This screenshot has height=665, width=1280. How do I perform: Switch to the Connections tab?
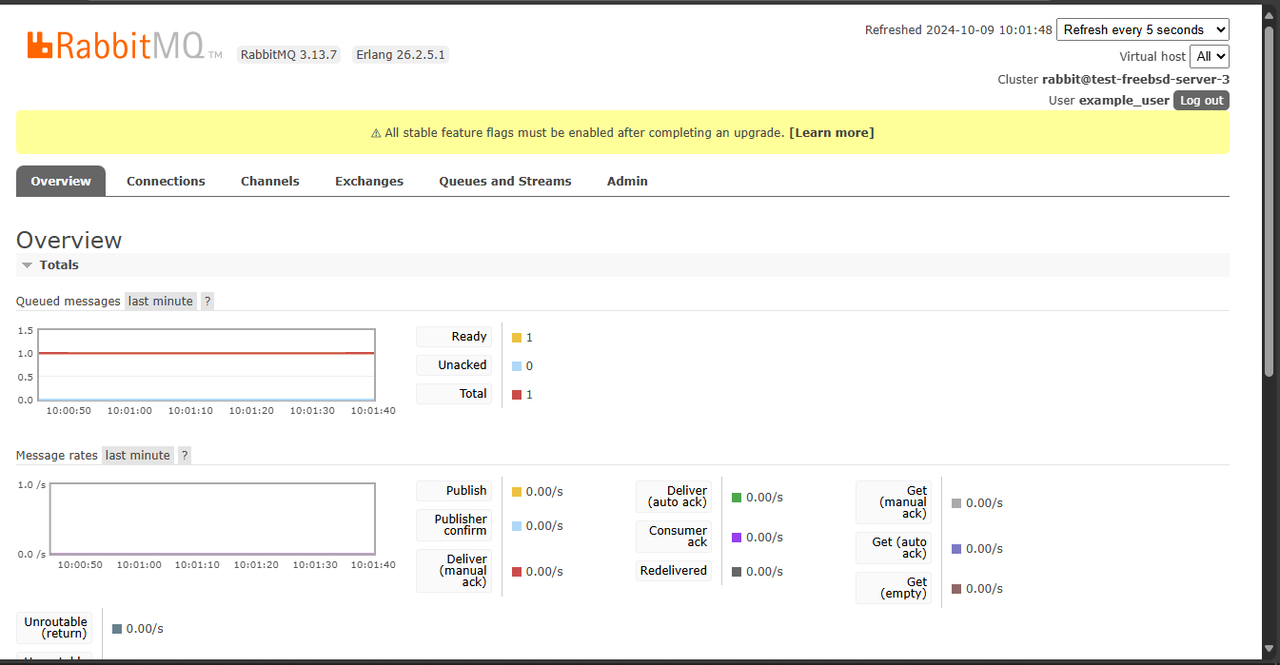coord(166,181)
